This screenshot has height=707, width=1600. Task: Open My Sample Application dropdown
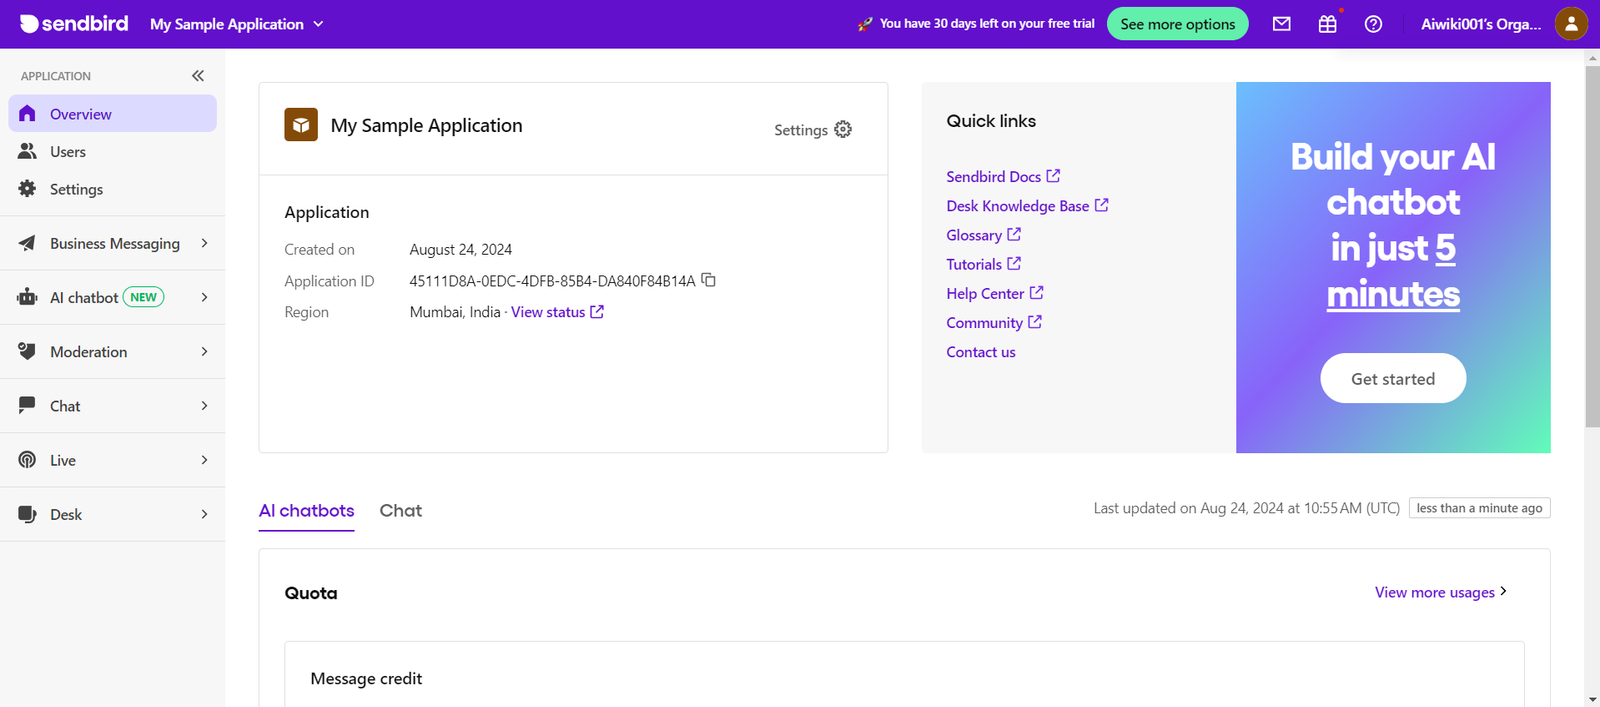(237, 24)
